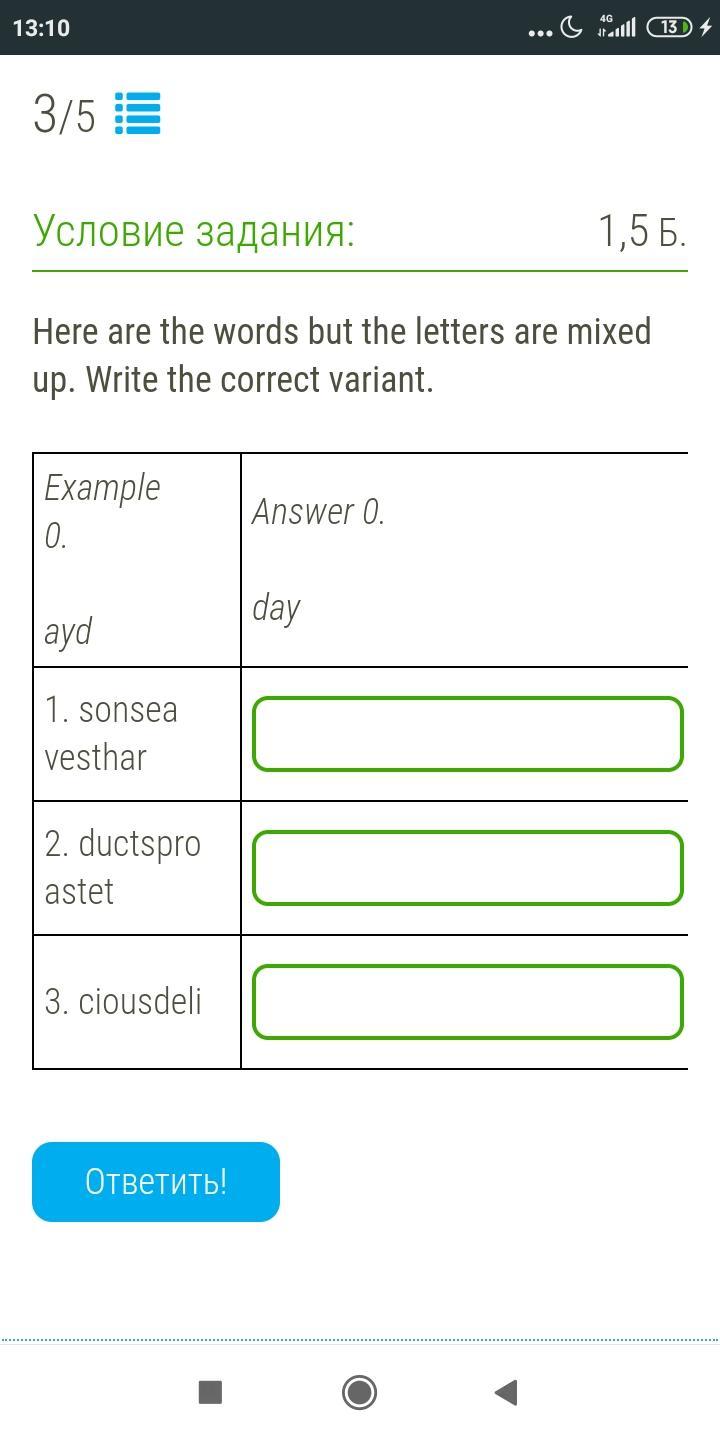
Task: Tap the Условие задания heading
Action: point(194,231)
